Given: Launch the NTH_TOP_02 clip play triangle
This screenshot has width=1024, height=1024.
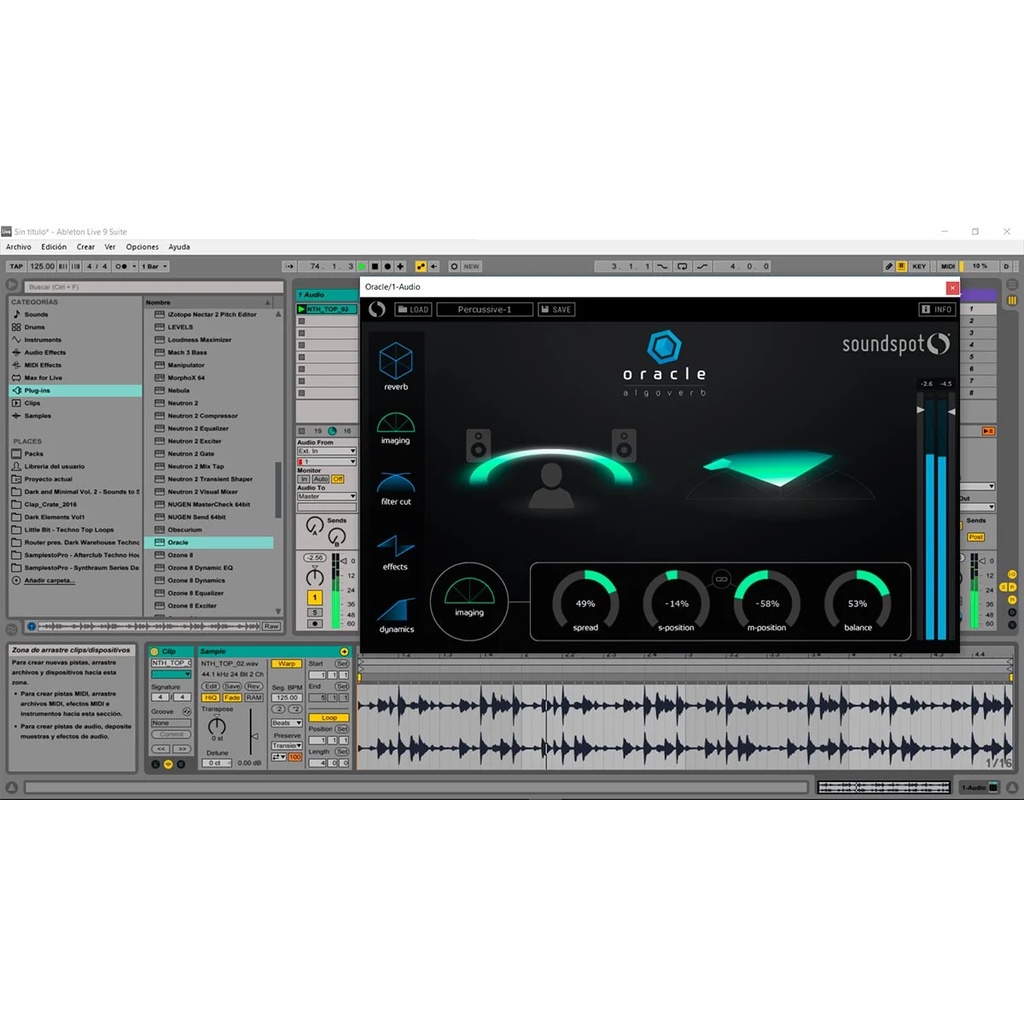Looking at the screenshot, I should coord(301,309).
